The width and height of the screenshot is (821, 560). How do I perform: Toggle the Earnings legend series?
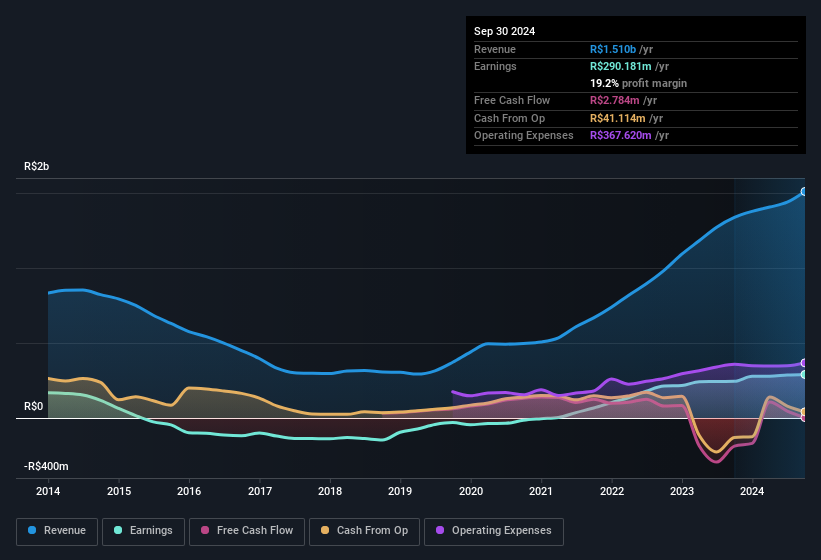[x=143, y=531]
